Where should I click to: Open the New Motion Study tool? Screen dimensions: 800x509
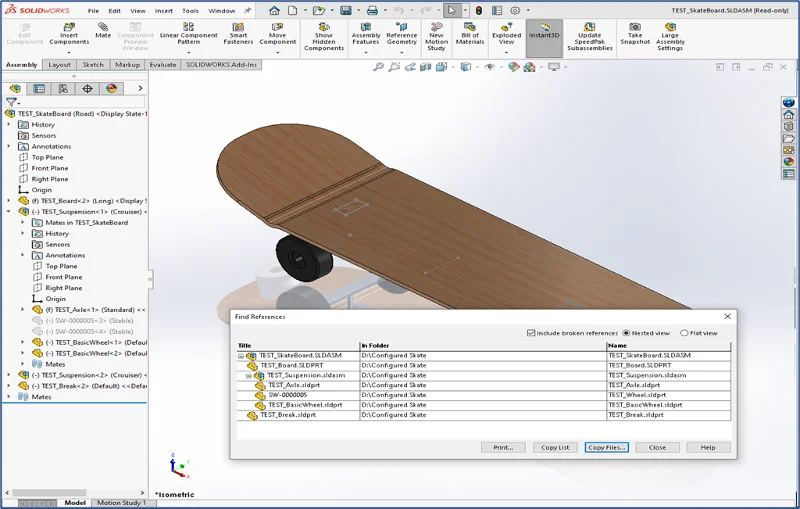(x=436, y=34)
